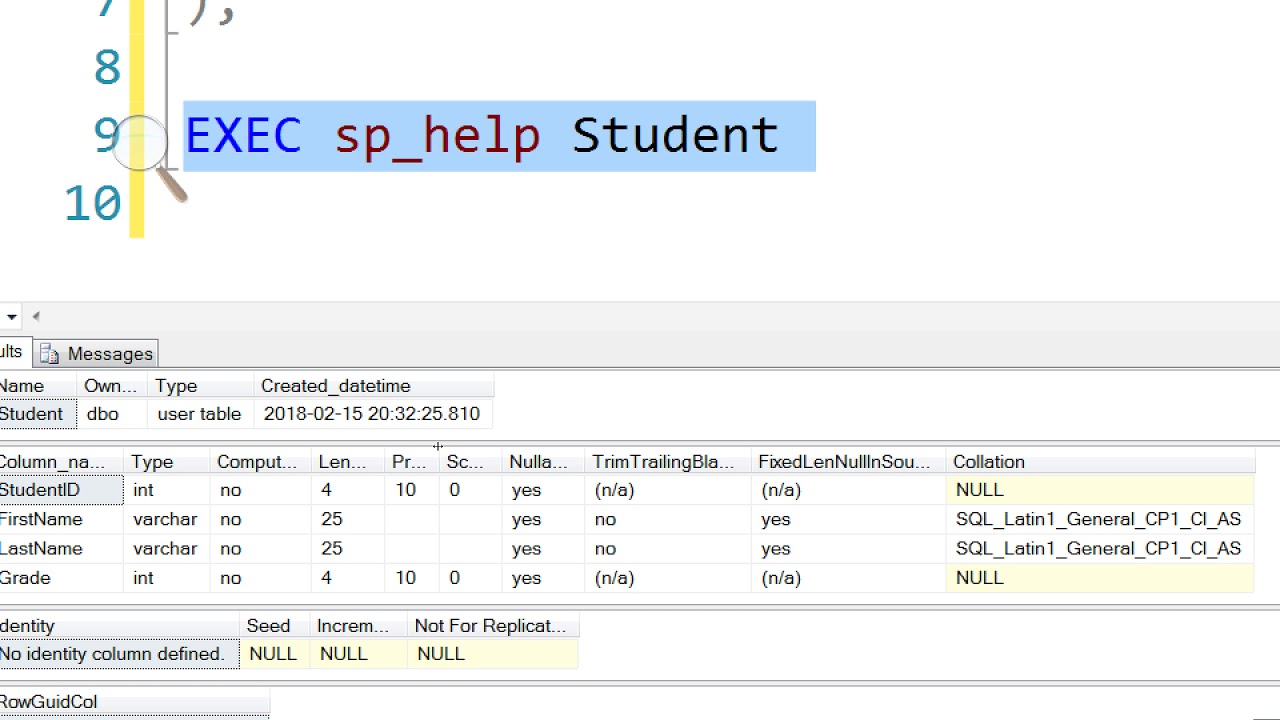Click the int type cell for StudentID
Screen dimensions: 1280x720
tap(168, 490)
